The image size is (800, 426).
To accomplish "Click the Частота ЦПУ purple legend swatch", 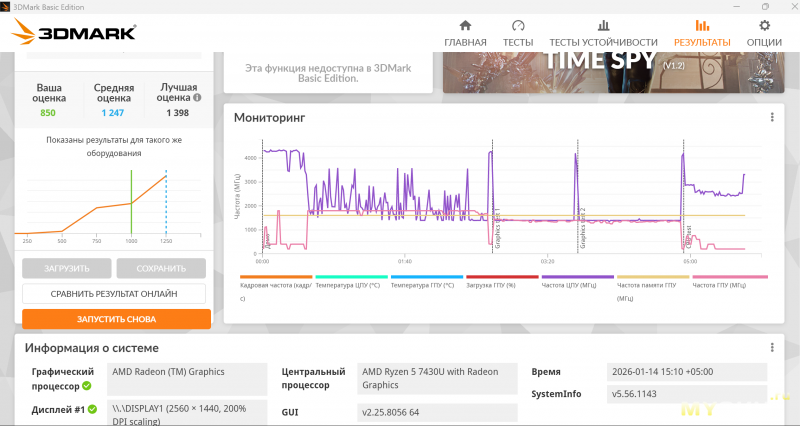I will 578,277.
